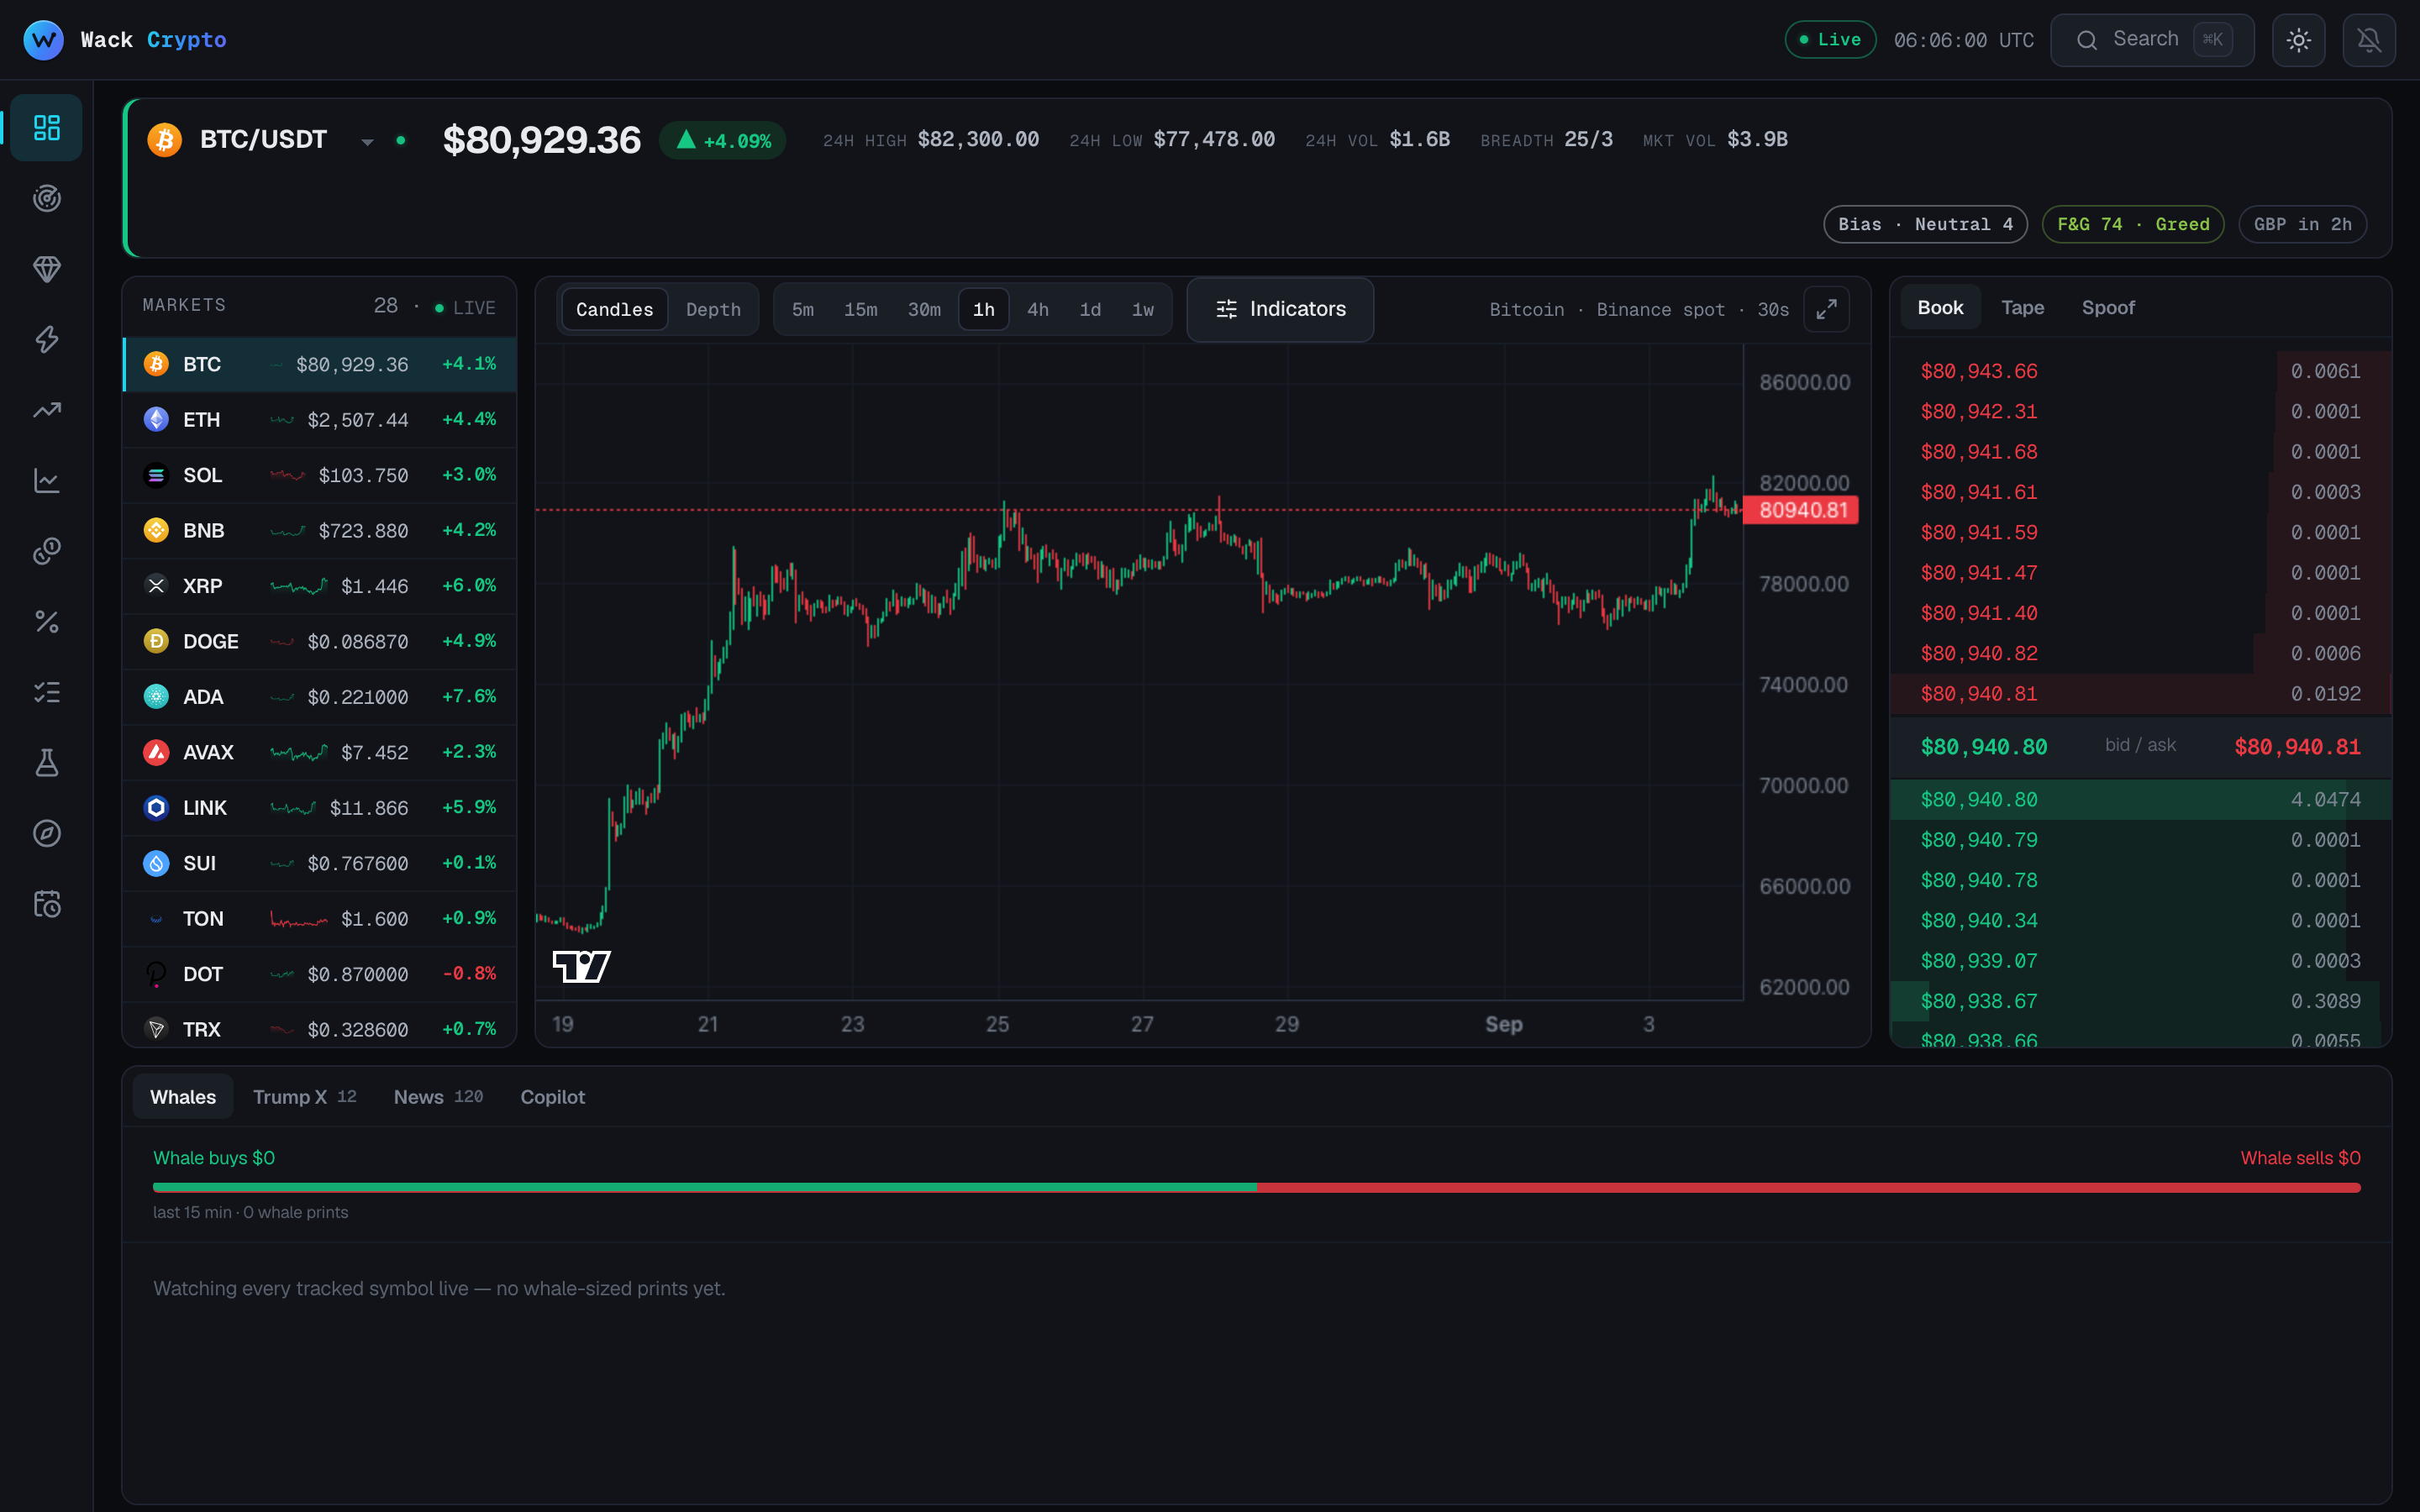
Task: Select the SOL market row
Action: (x=319, y=475)
